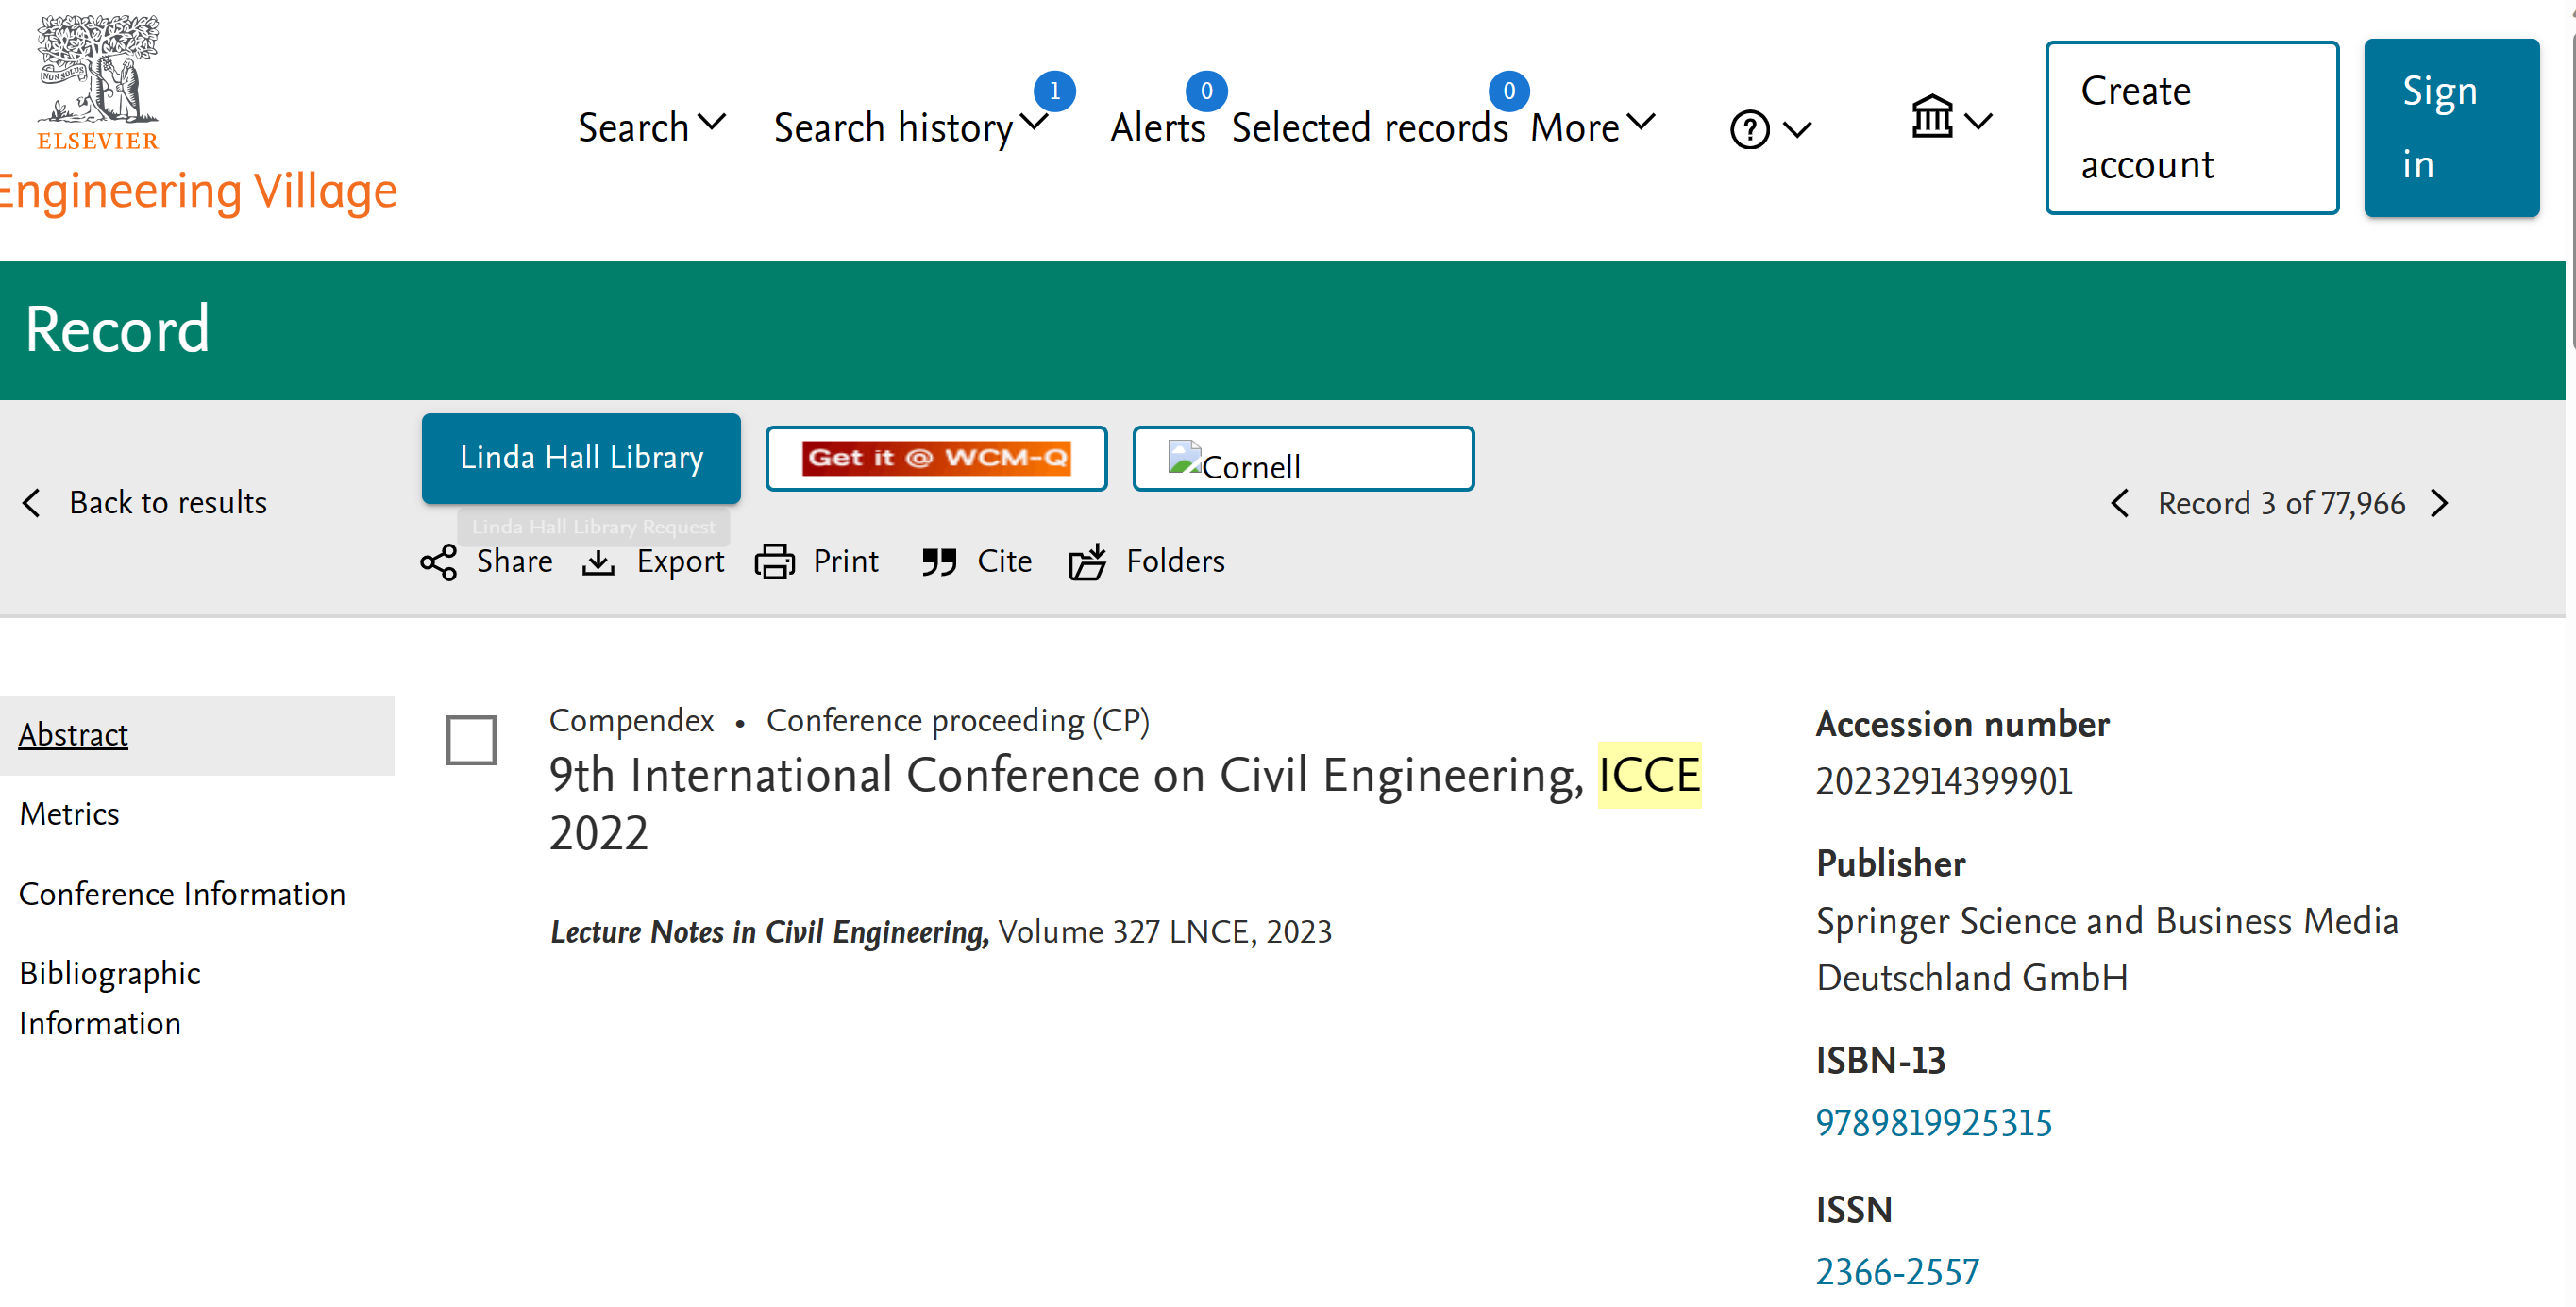
Task: Click the Export download icon
Action: 598,563
